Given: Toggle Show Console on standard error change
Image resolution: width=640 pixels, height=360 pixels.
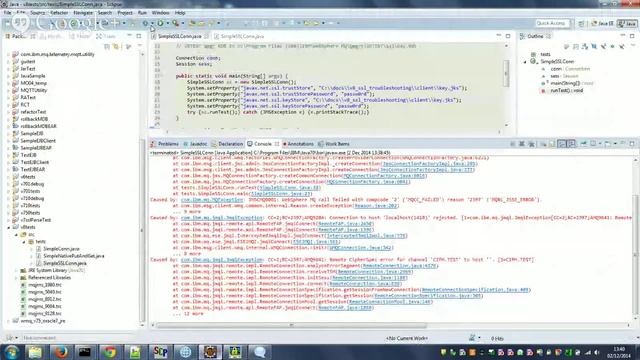Looking at the screenshot, I should 571,144.
